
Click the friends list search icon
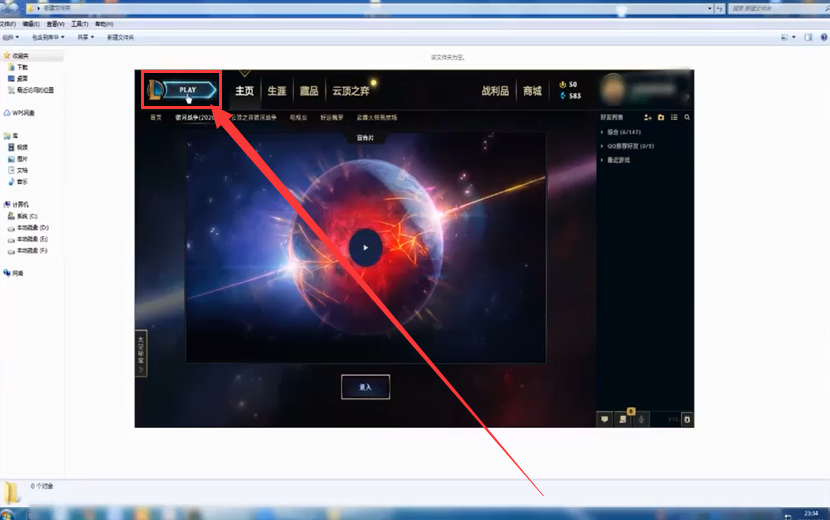[x=687, y=118]
